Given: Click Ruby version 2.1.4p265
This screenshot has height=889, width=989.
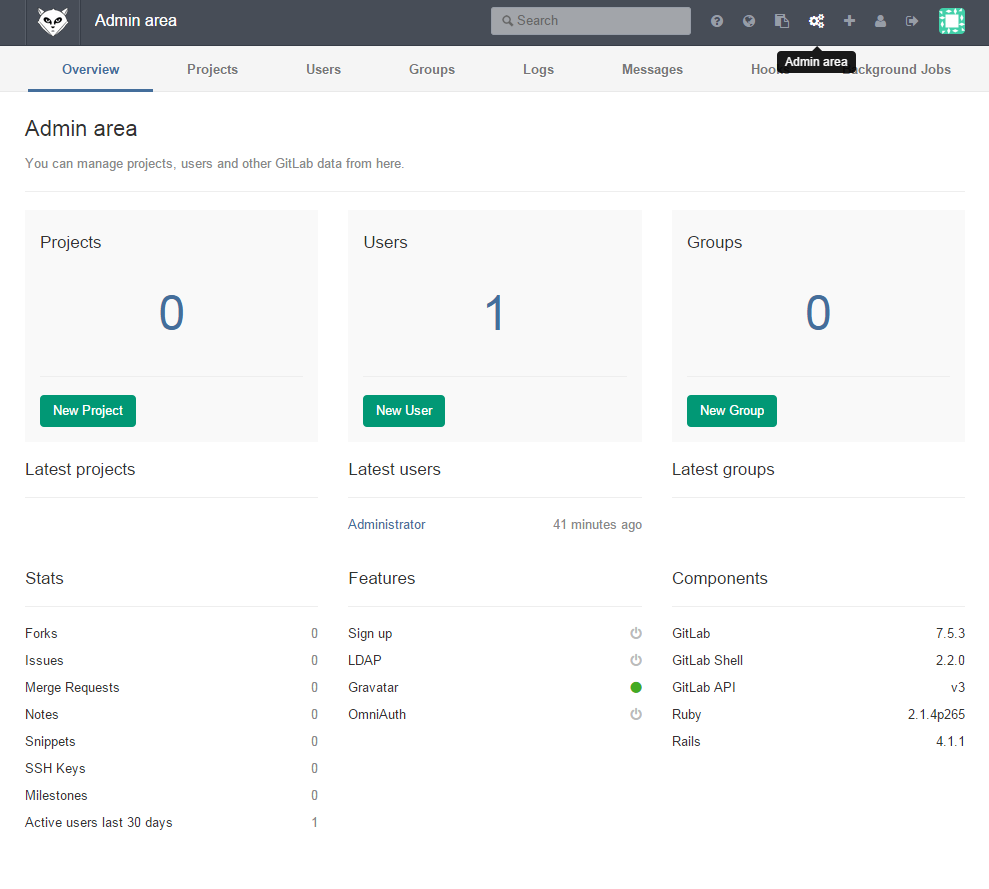Looking at the screenshot, I should coord(936,714).
